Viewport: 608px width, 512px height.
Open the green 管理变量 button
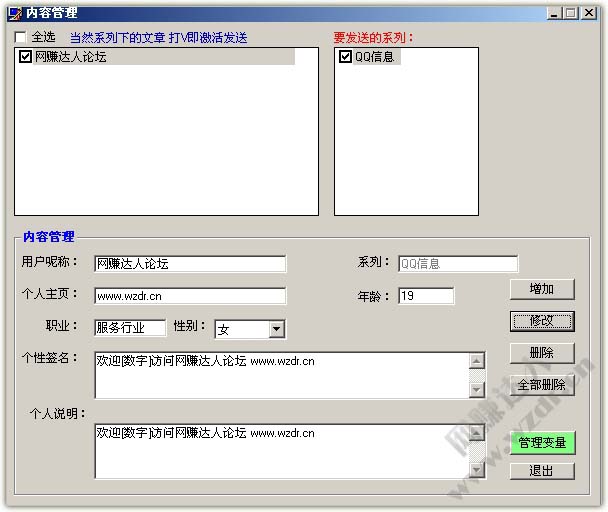click(x=542, y=443)
